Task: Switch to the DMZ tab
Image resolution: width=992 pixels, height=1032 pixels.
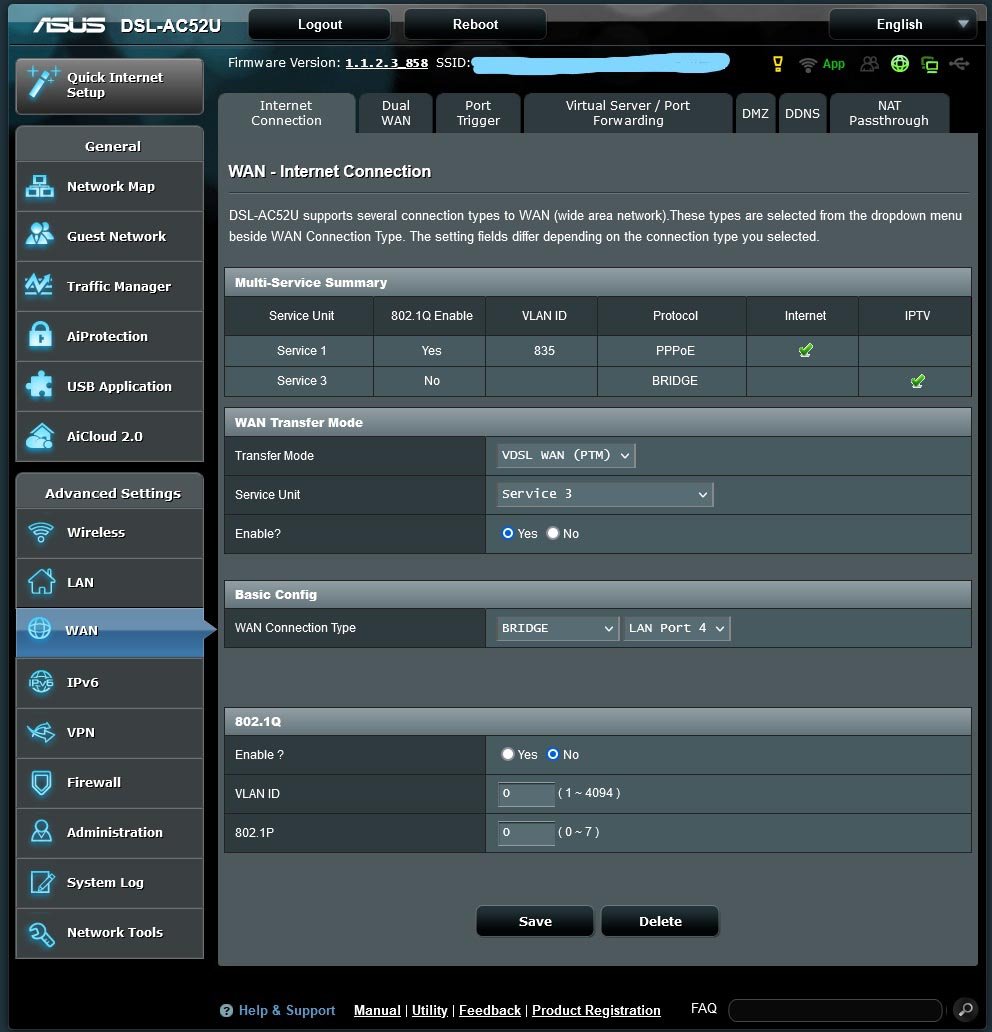Action: pyautogui.click(x=755, y=113)
